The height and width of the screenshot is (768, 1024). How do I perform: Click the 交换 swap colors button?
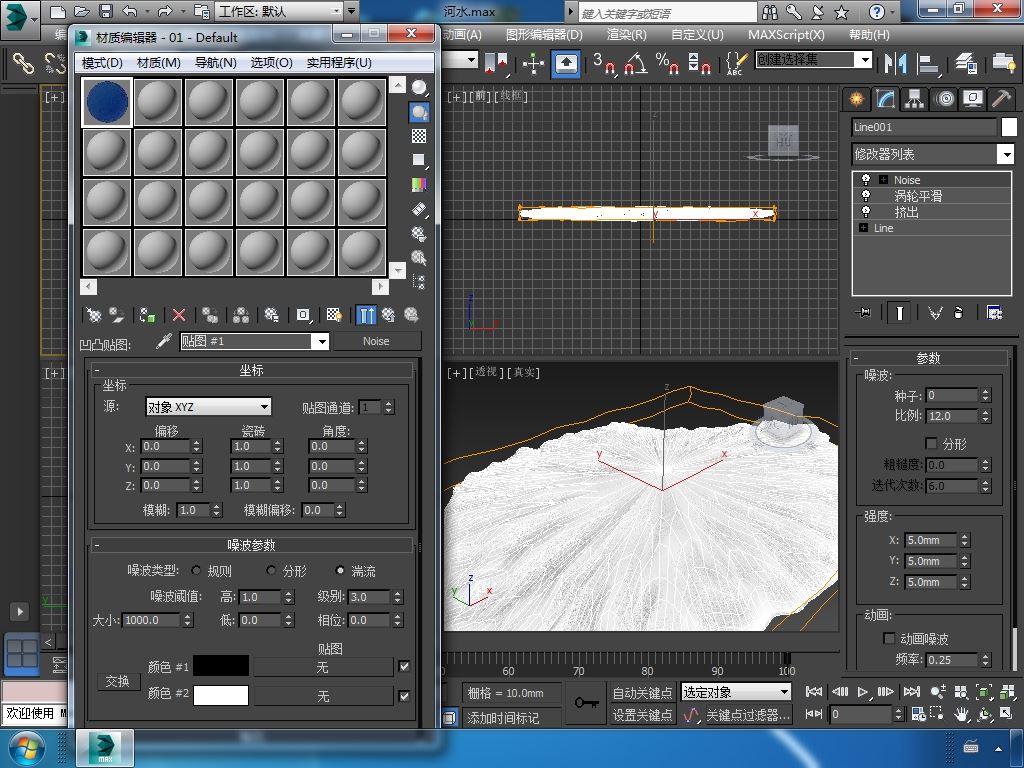coord(118,680)
